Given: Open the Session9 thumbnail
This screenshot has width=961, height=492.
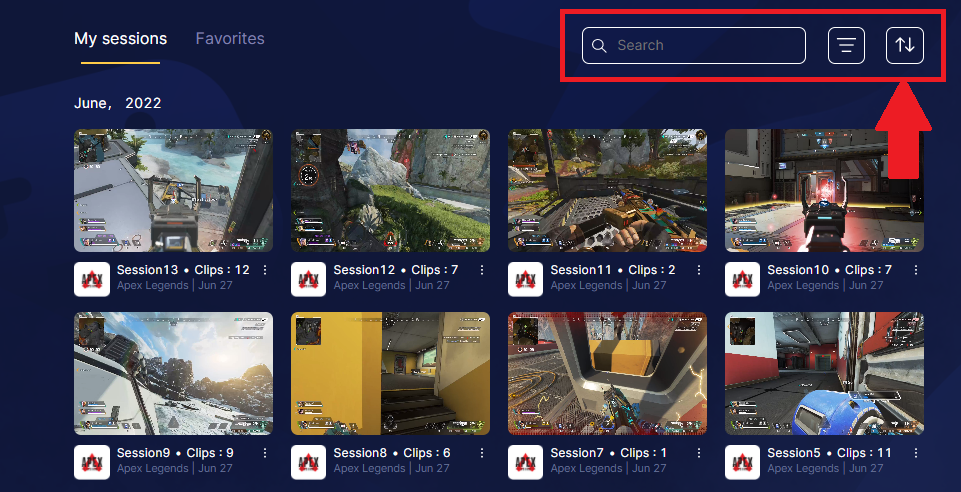Looking at the screenshot, I should pyautogui.click(x=173, y=374).
